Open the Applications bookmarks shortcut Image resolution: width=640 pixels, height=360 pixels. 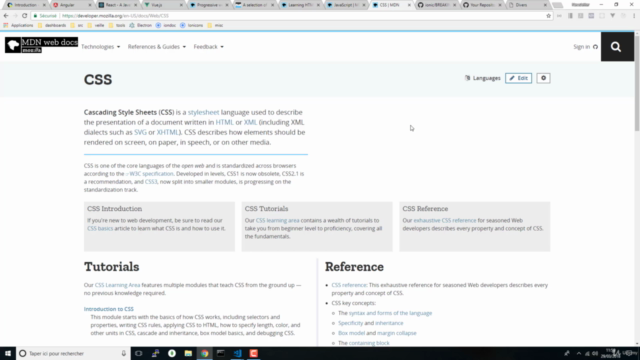(x=18, y=25)
